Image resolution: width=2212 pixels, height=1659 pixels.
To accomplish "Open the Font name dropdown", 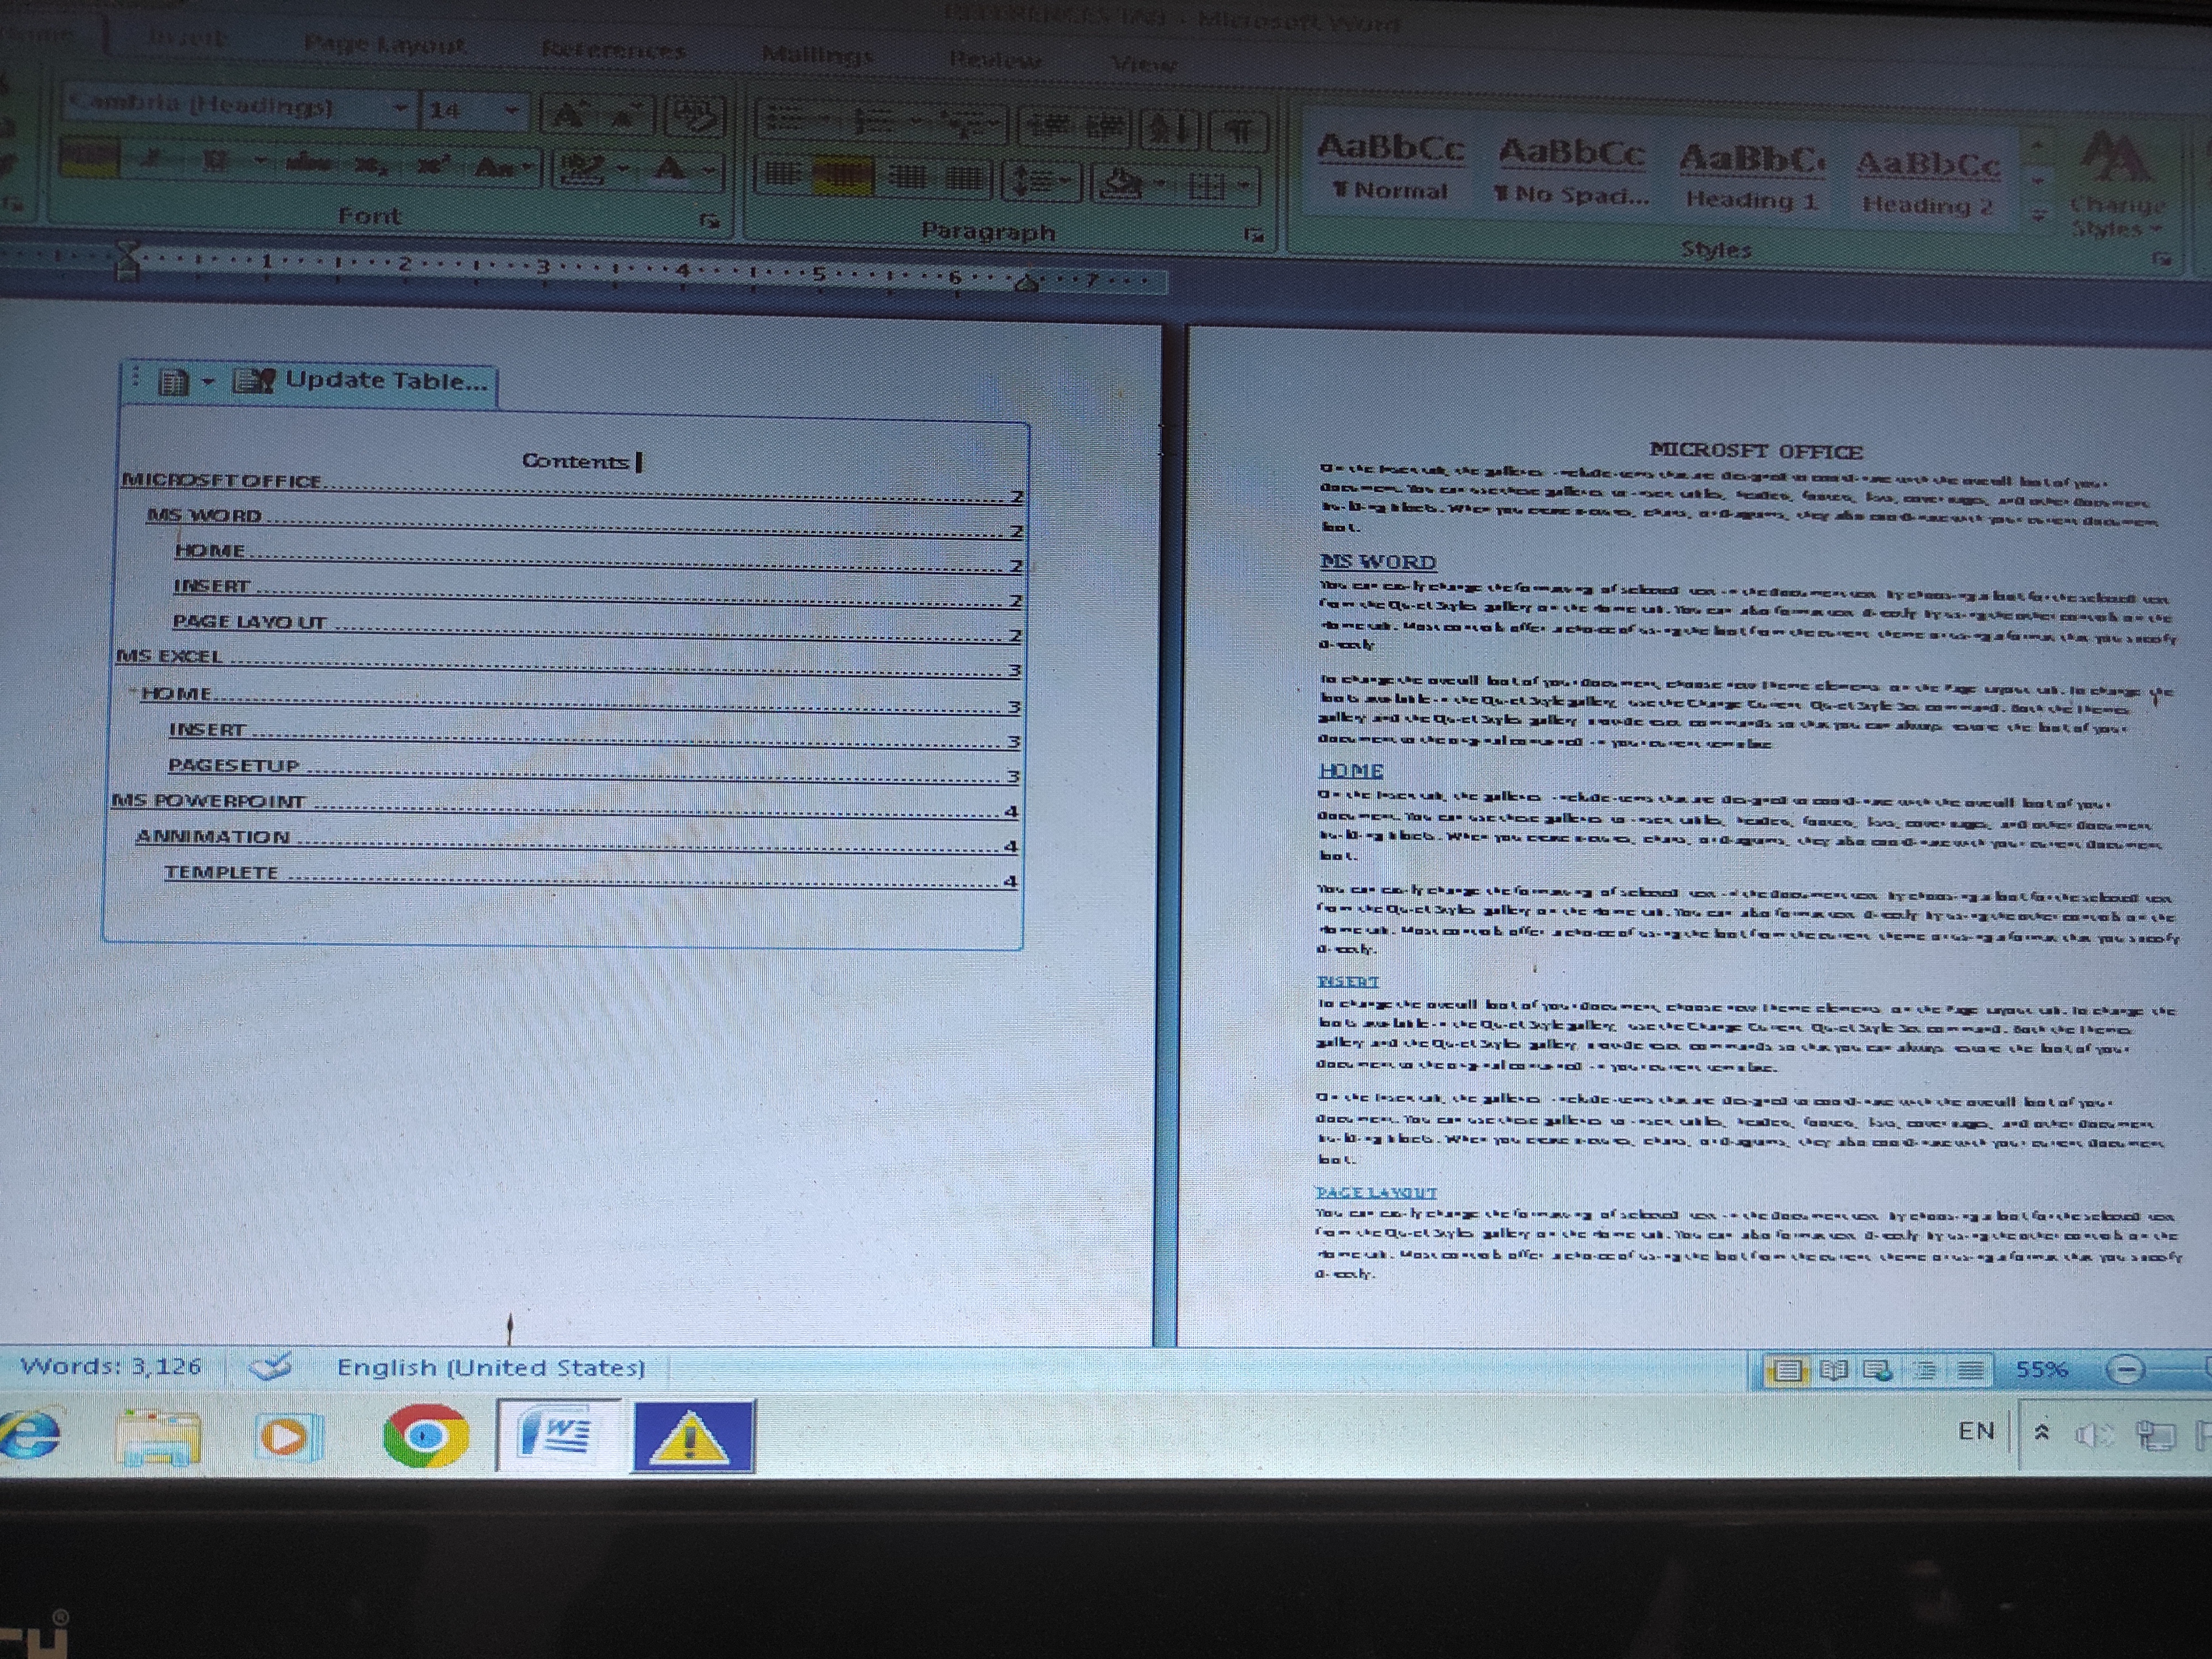I will (400, 108).
